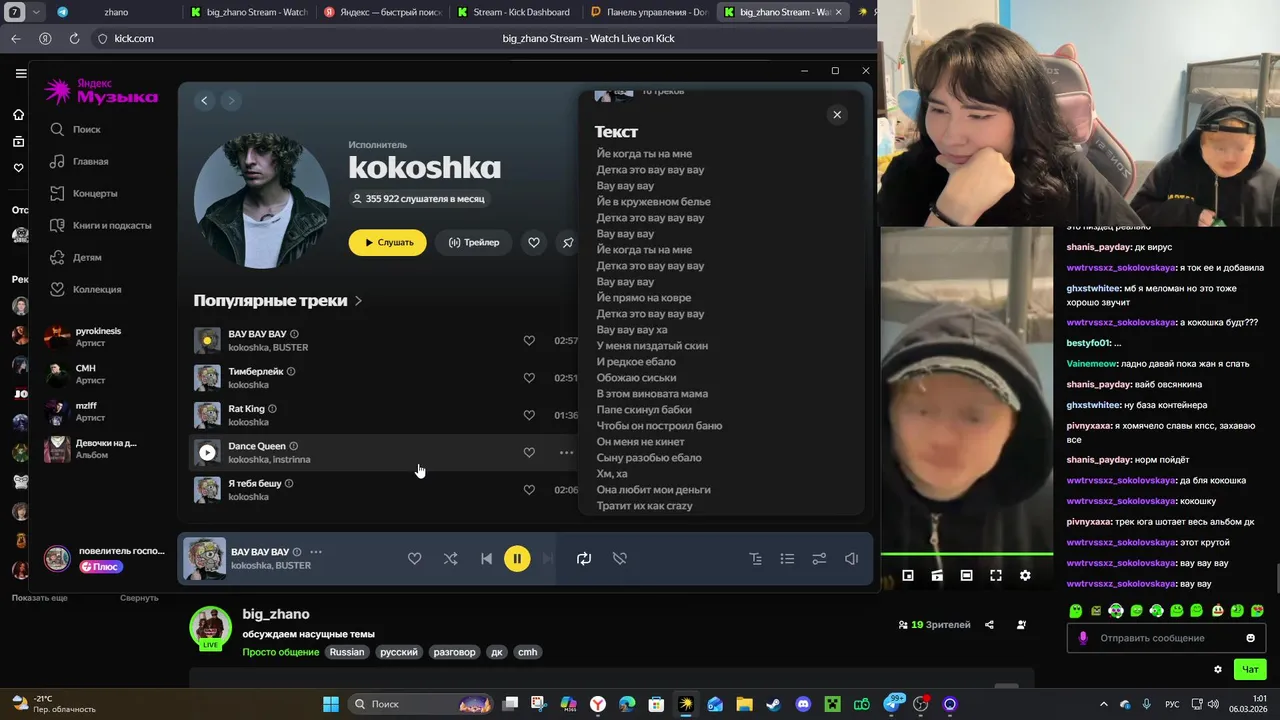The image size is (1280, 720).
Task: Open Steam from the Windows taskbar
Action: coord(773,704)
